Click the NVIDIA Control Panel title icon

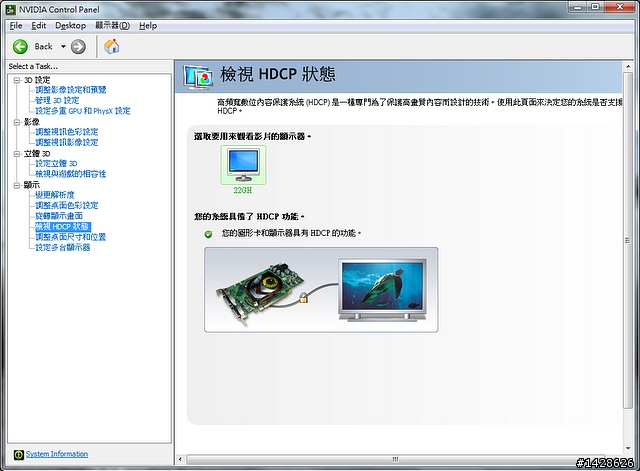[x=10, y=9]
